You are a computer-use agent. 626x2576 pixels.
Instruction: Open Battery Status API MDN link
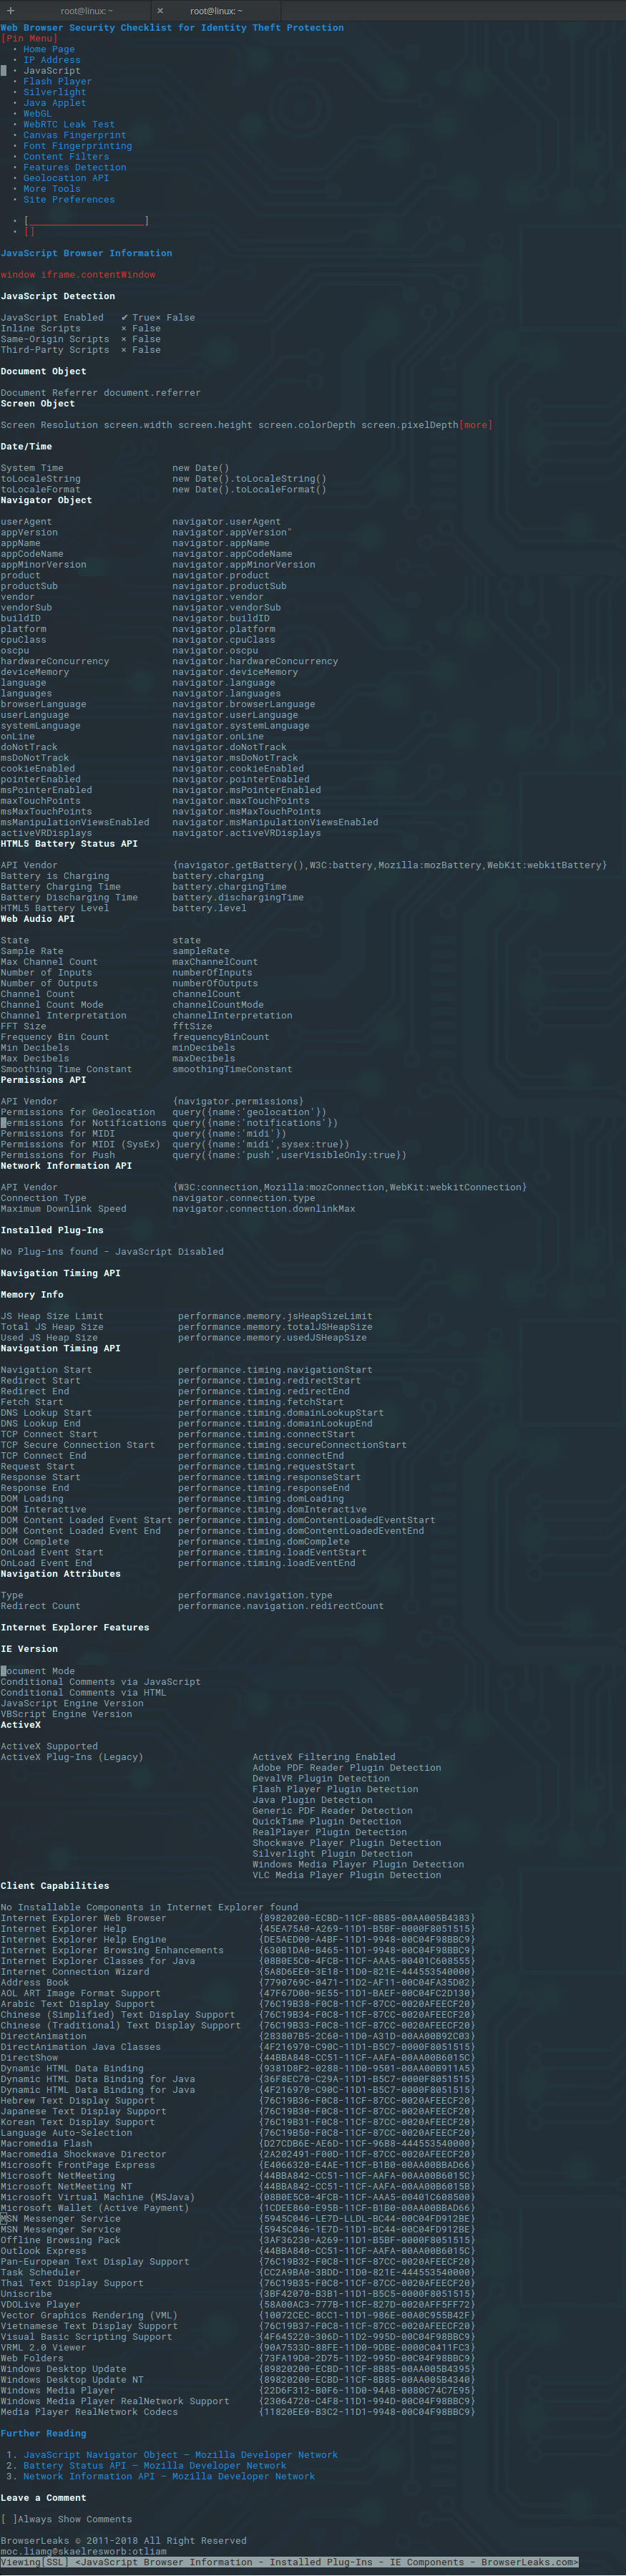(155, 2465)
